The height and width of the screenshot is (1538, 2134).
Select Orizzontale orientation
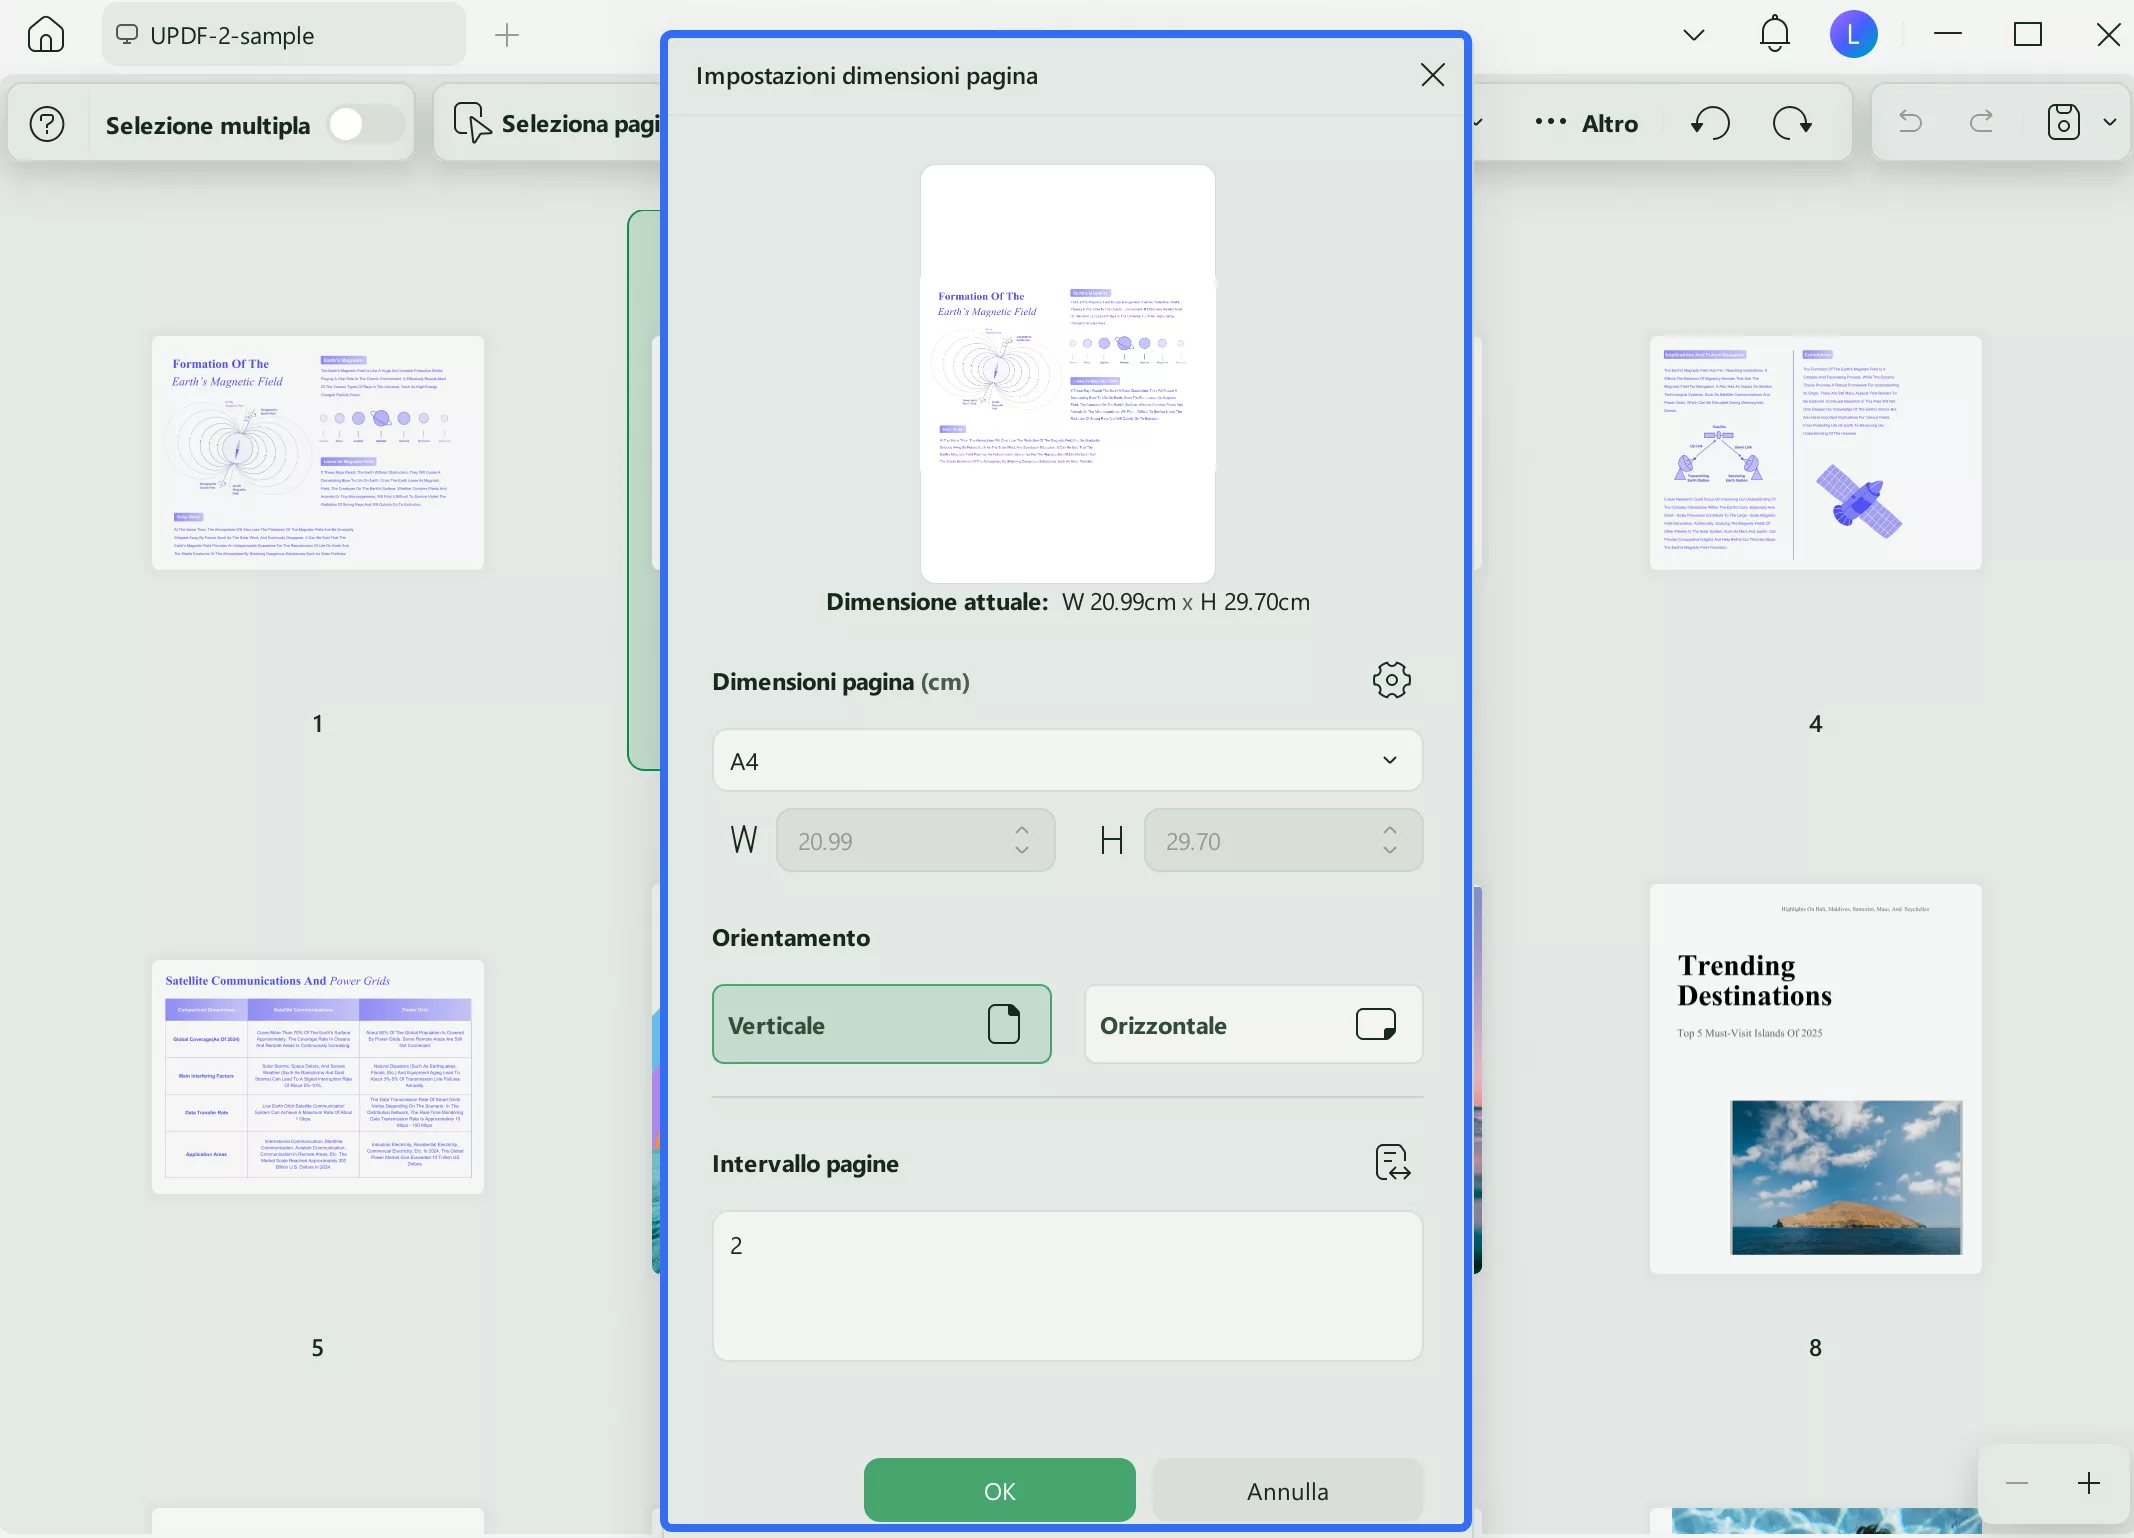point(1253,1024)
